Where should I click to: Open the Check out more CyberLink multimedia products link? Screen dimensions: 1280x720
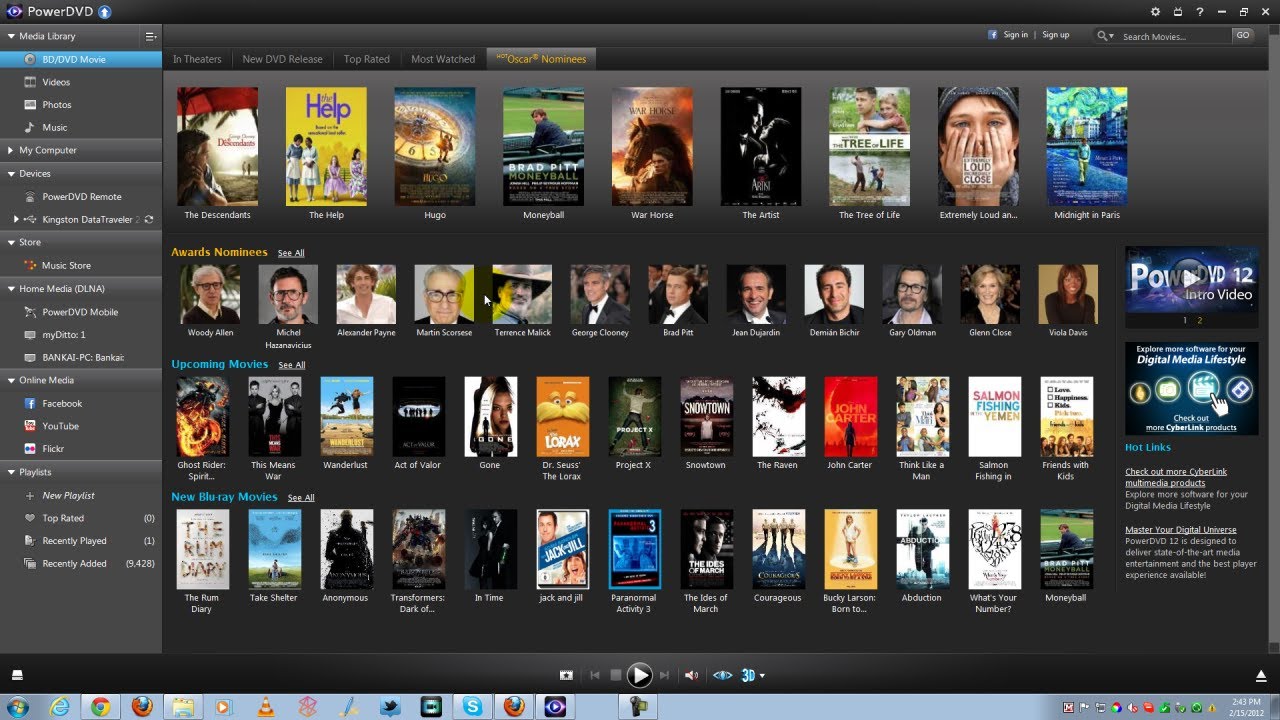coord(1176,477)
